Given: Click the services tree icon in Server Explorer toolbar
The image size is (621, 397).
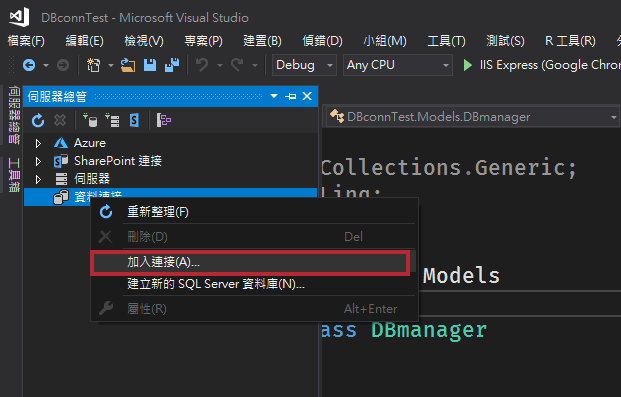Looking at the screenshot, I should click(x=164, y=120).
